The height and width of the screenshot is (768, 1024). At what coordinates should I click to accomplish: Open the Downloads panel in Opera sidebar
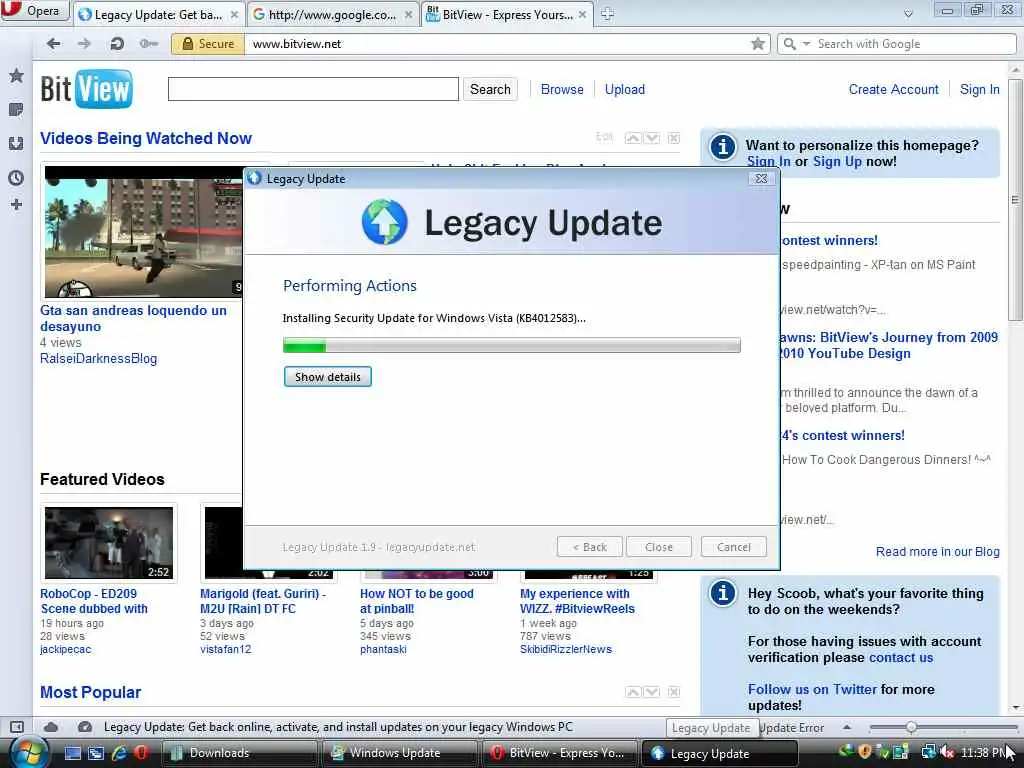[16, 143]
